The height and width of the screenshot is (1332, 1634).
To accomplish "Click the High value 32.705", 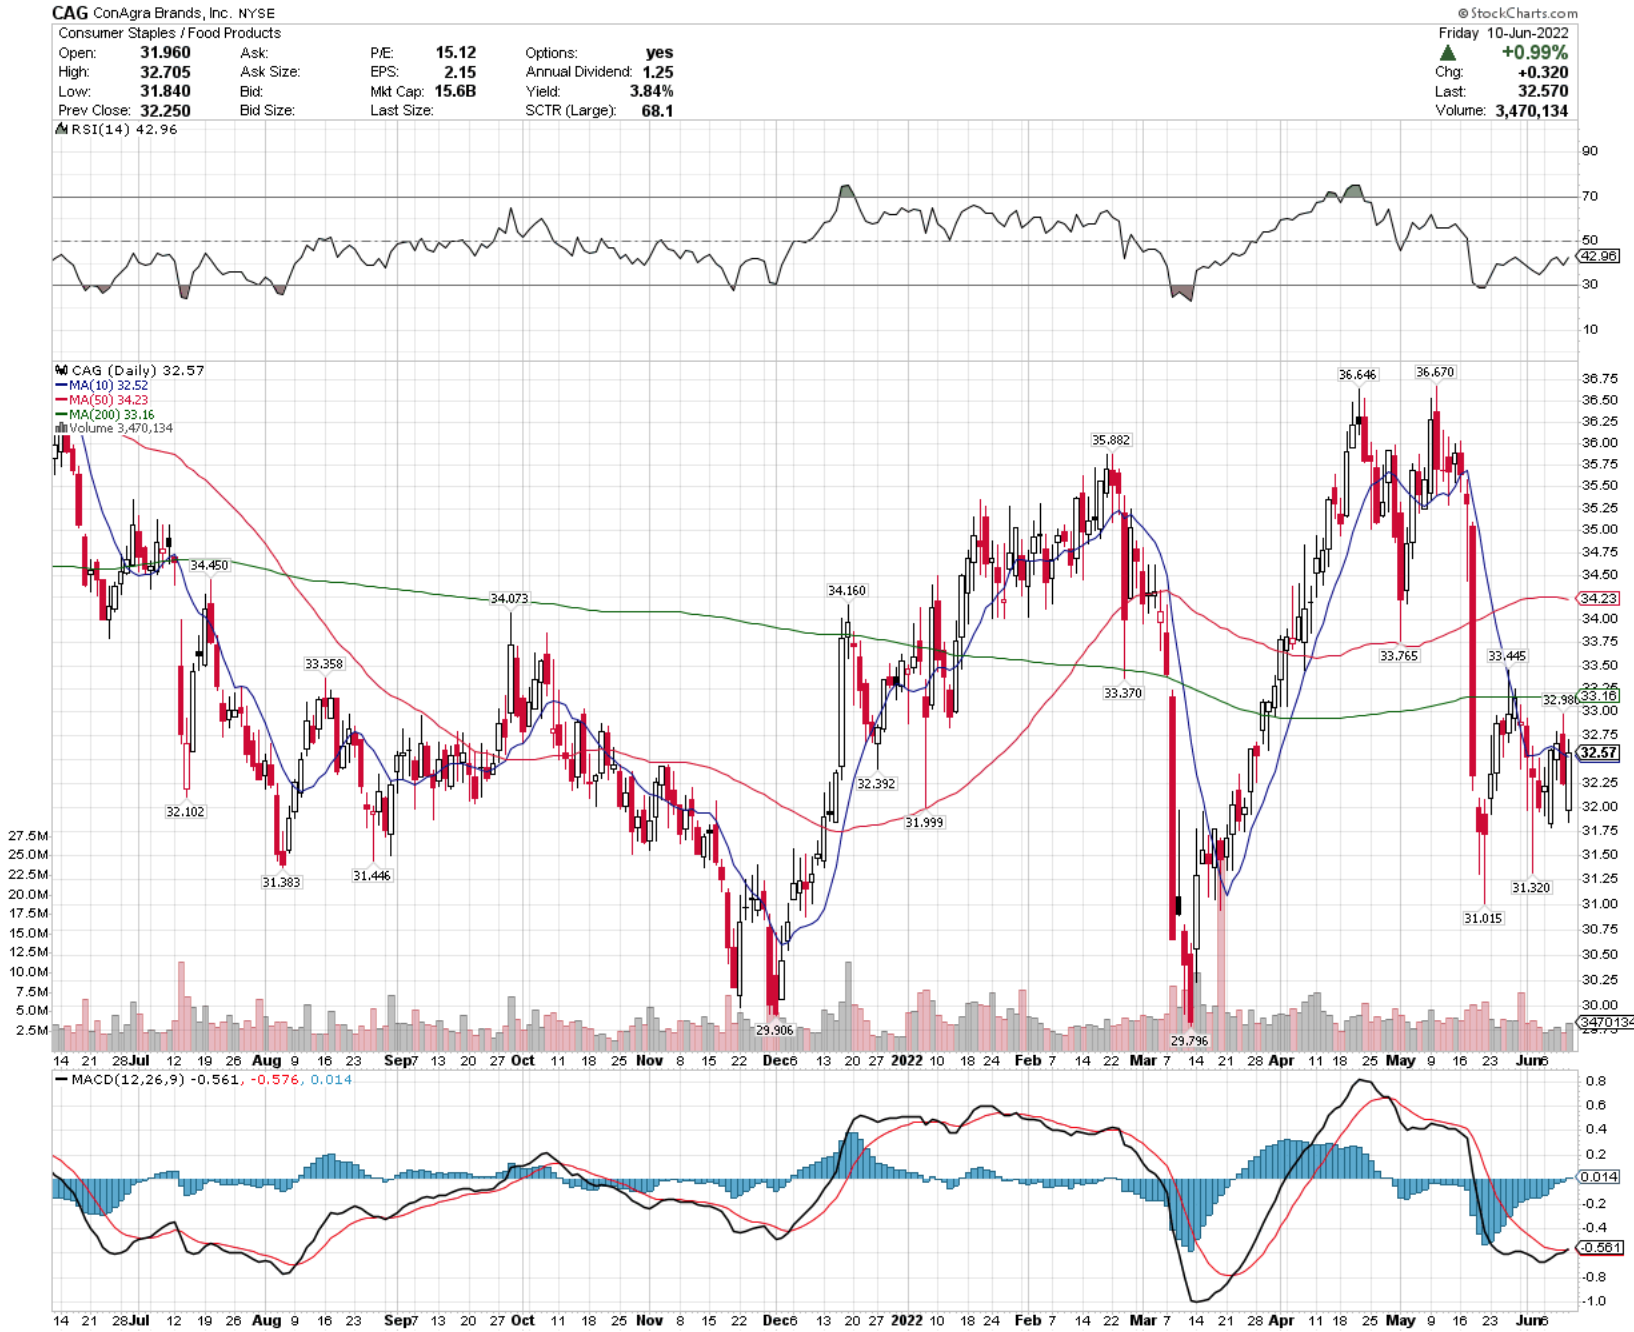I will (165, 72).
